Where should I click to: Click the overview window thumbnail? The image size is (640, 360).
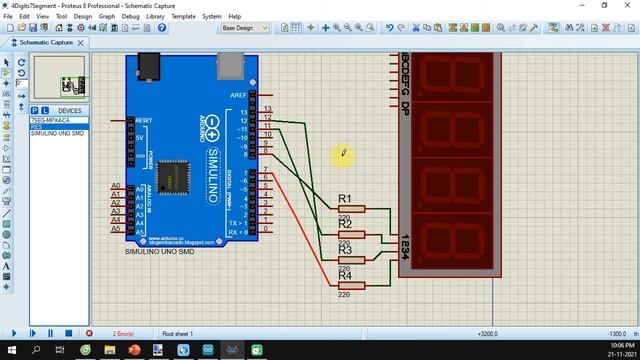pyautogui.click(x=60, y=78)
